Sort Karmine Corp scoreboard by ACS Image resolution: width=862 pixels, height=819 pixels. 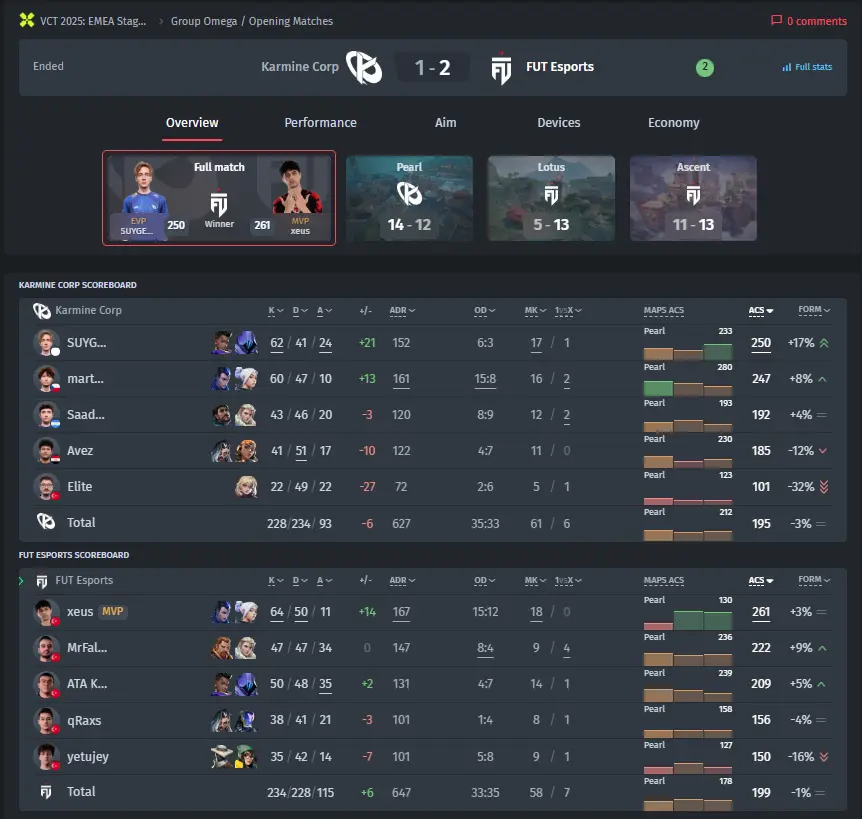tap(761, 311)
